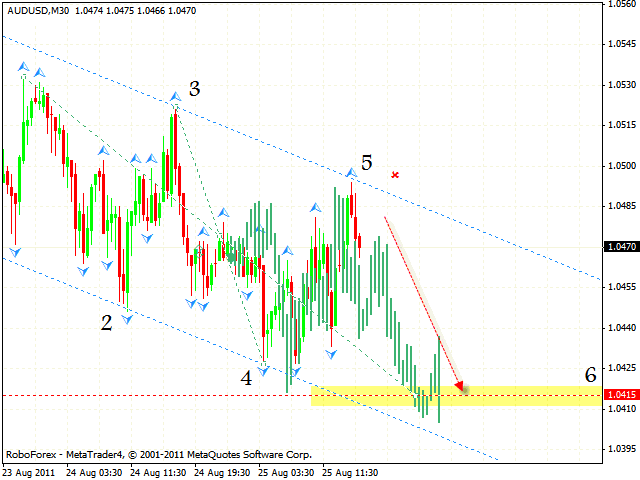640x480 pixels.
Task: Click the 24 Aug 11:30 time label
Action: (158, 473)
